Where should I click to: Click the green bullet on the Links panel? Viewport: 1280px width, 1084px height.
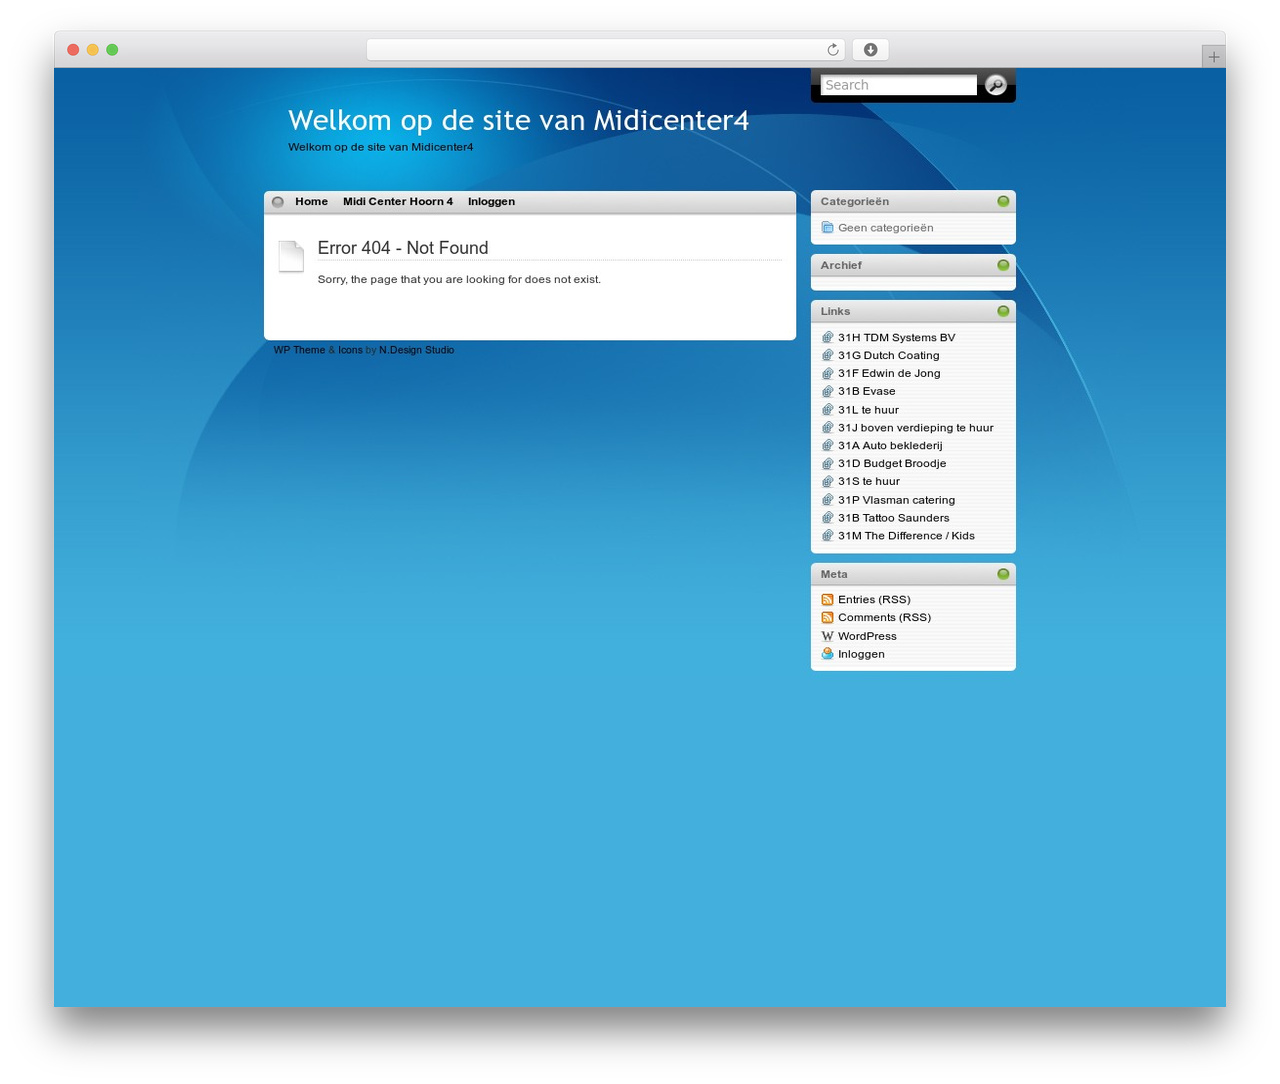point(1003,311)
